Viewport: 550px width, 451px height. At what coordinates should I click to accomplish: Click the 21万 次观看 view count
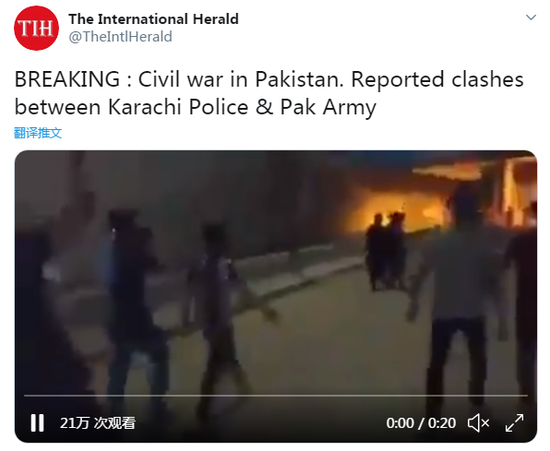click(98, 423)
